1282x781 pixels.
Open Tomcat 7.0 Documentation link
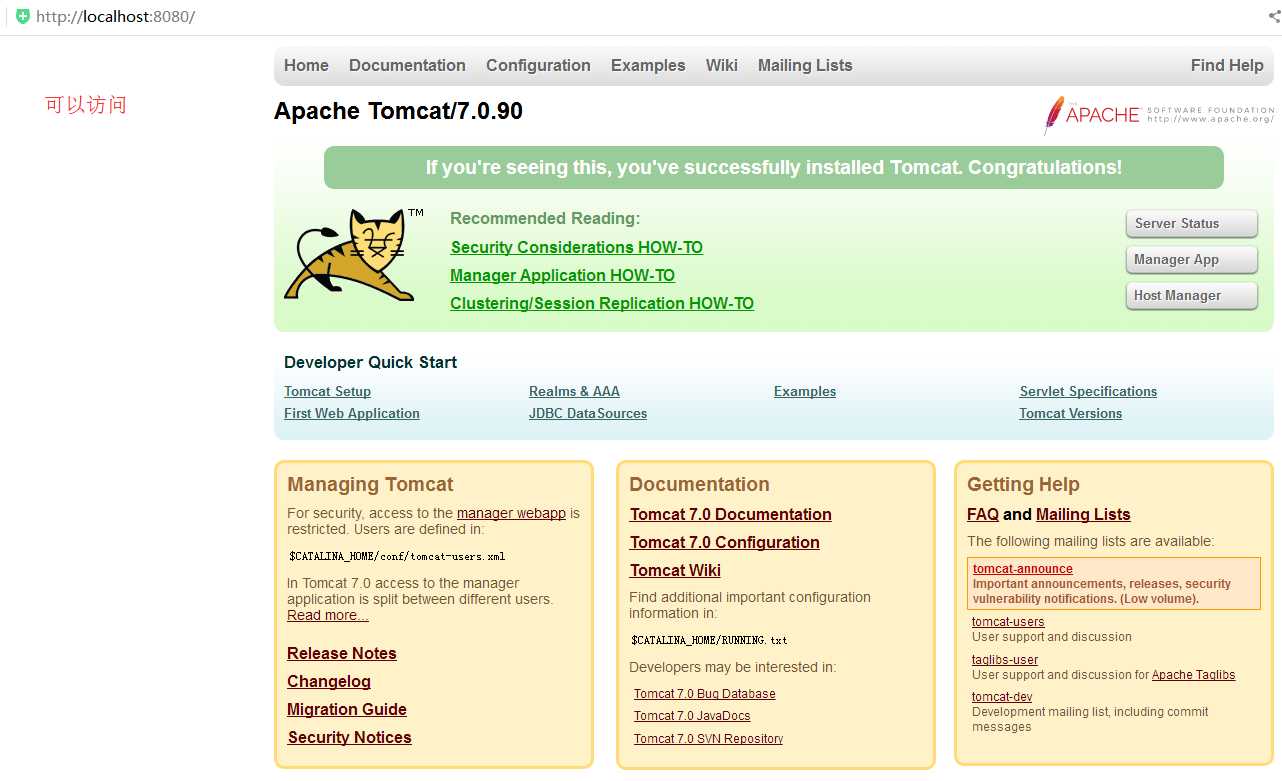731,515
